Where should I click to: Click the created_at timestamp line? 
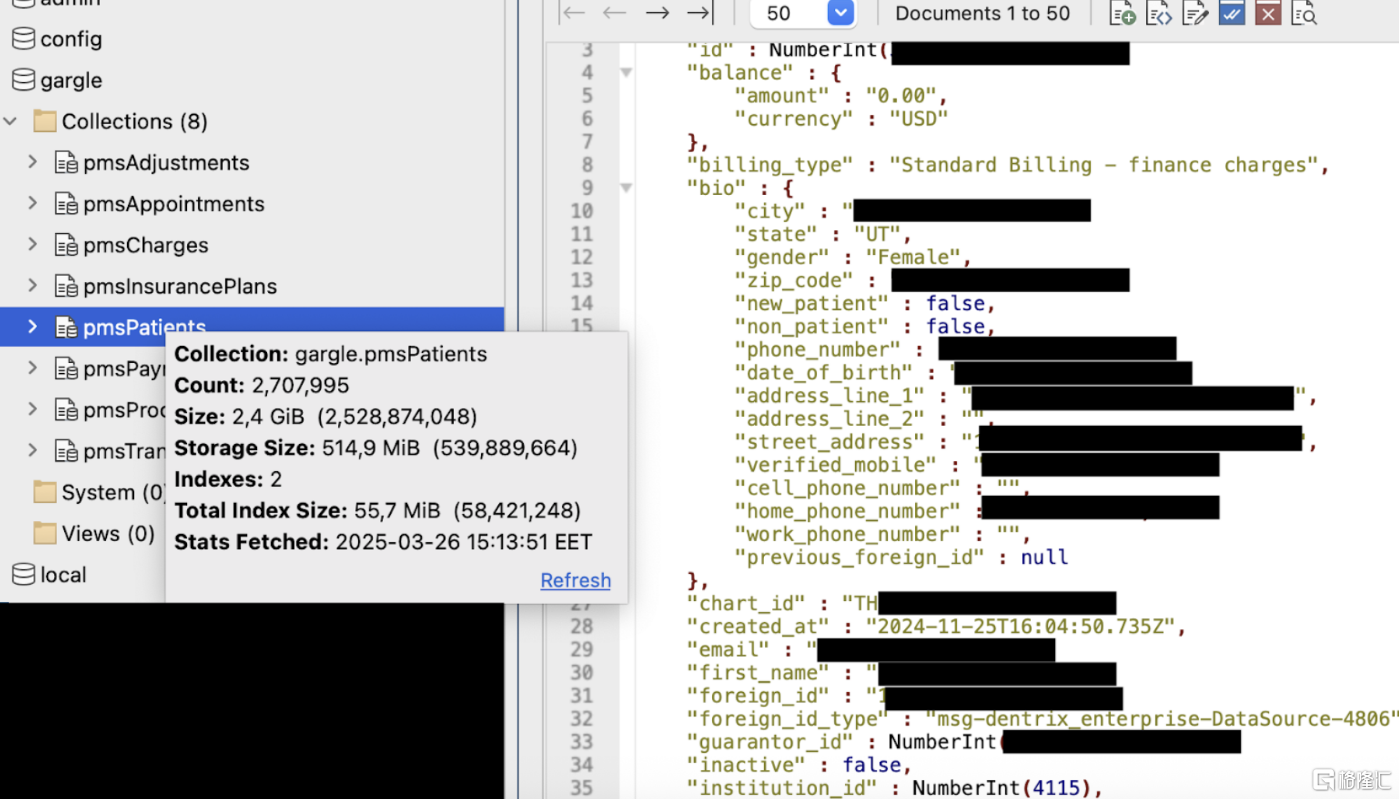point(936,627)
